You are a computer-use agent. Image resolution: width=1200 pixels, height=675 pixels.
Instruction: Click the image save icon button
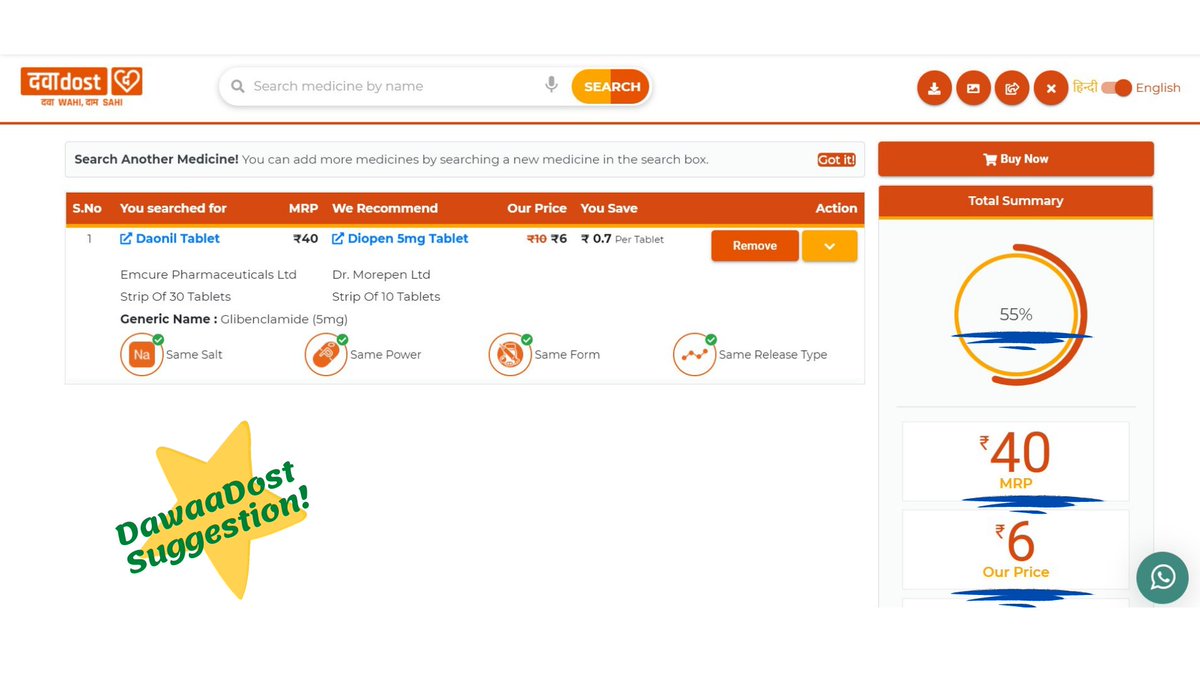(973, 88)
